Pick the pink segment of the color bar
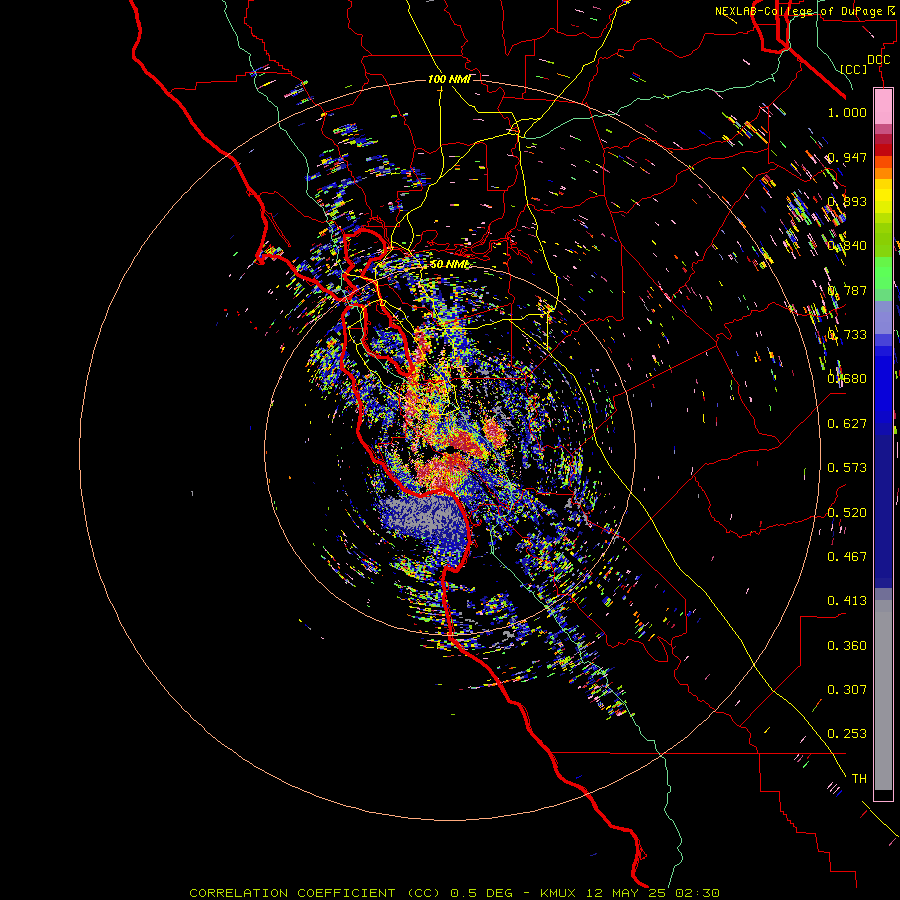 [x=883, y=106]
